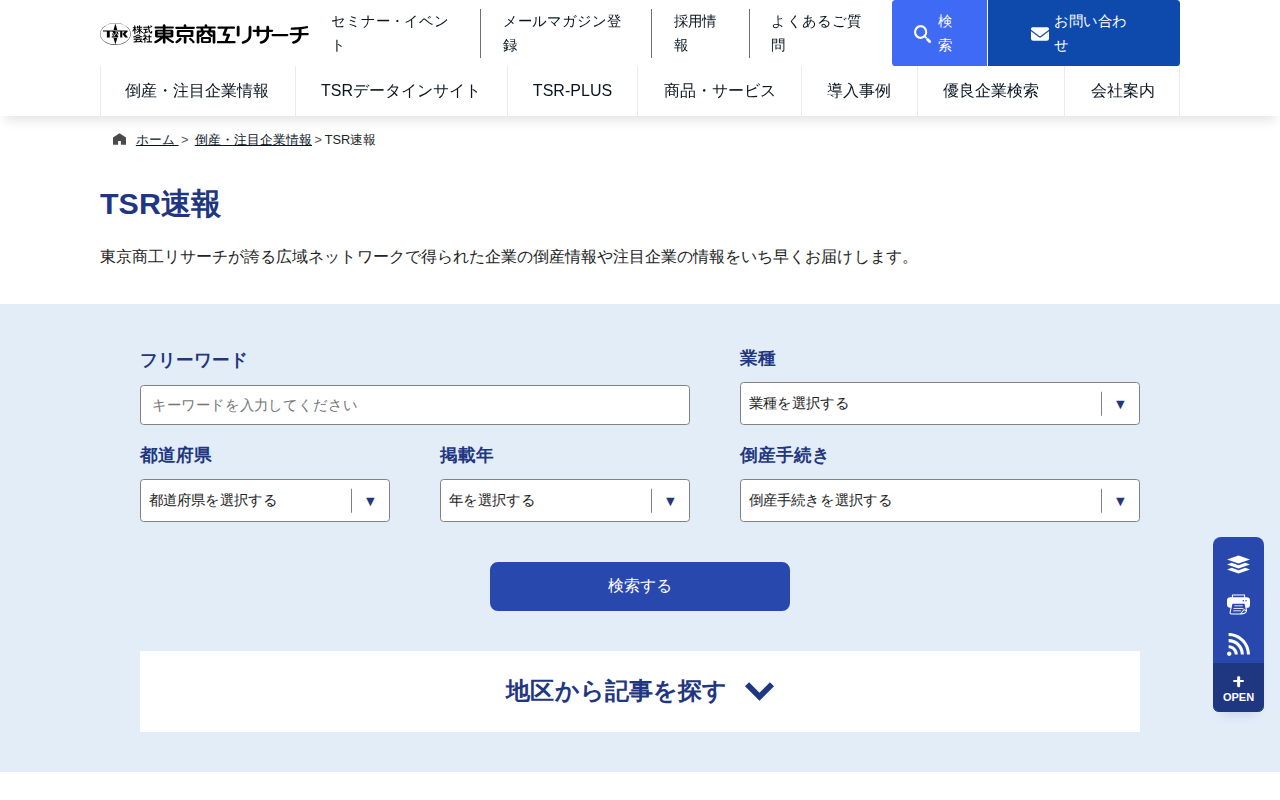Click the 検索する search button
The height and width of the screenshot is (800, 1280).
coord(639,586)
